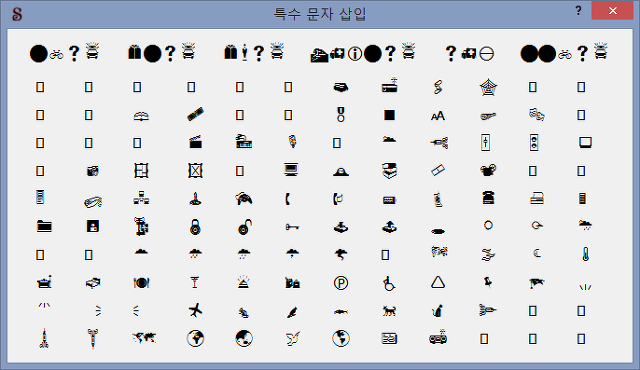Screen dimensions: 640x370
Task: Select the sitting cat symbol
Action: coord(438,311)
